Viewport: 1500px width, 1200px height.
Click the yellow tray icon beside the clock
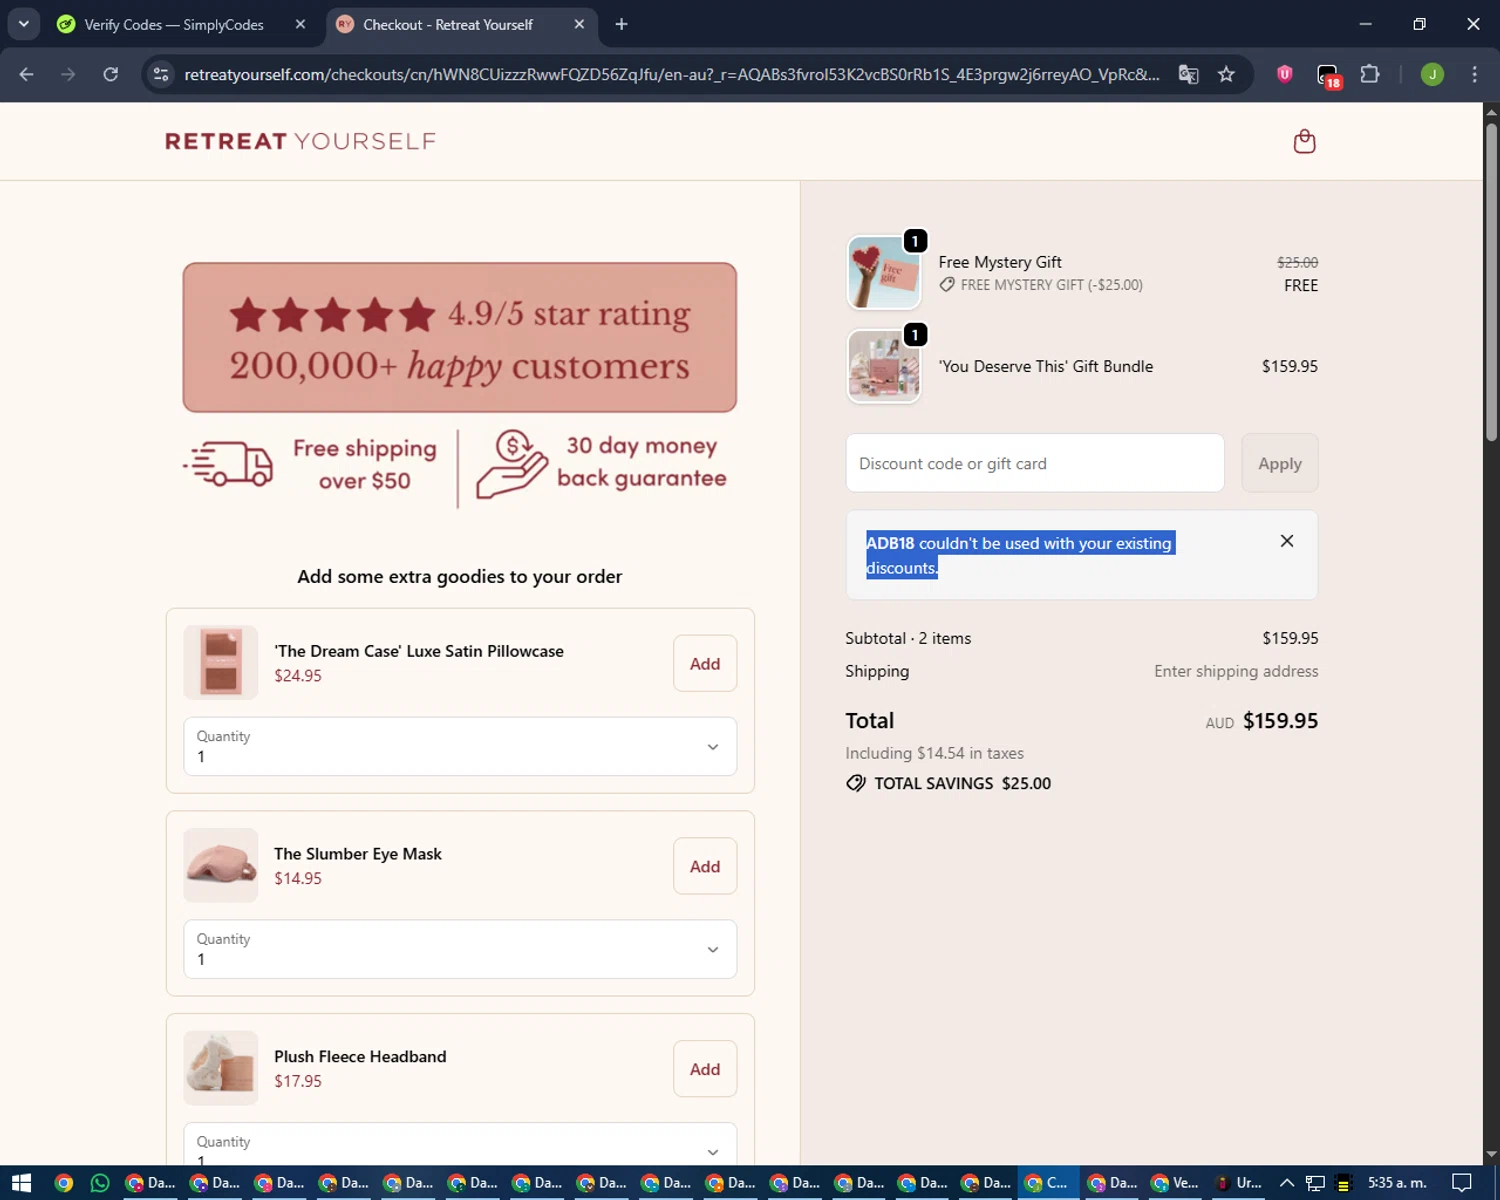coord(1343,1183)
